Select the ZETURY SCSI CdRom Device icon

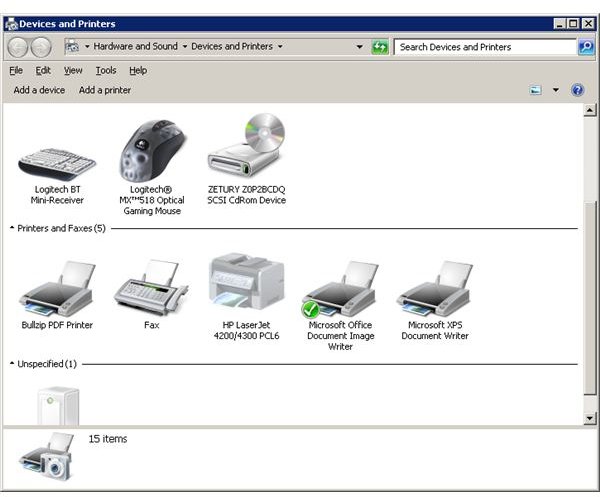(x=247, y=145)
